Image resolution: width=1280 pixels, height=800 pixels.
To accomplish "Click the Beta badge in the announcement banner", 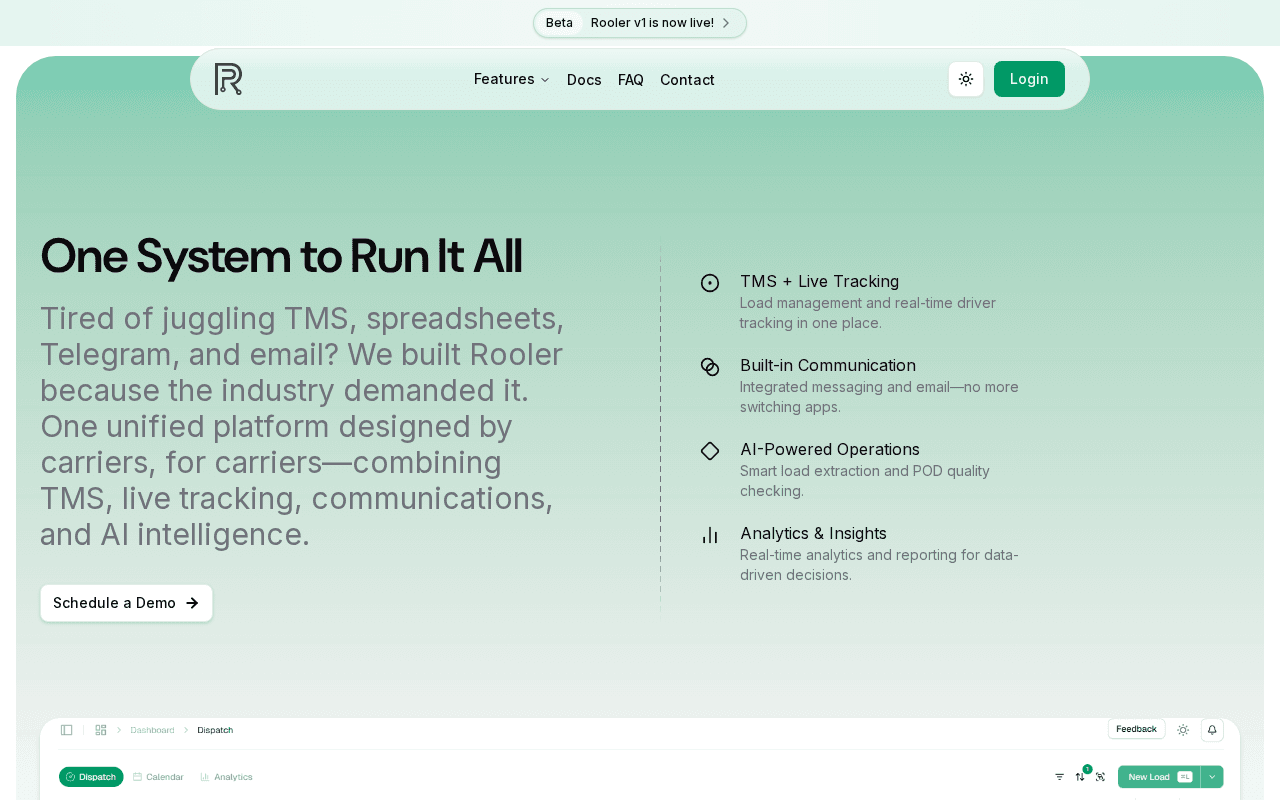I will point(559,23).
